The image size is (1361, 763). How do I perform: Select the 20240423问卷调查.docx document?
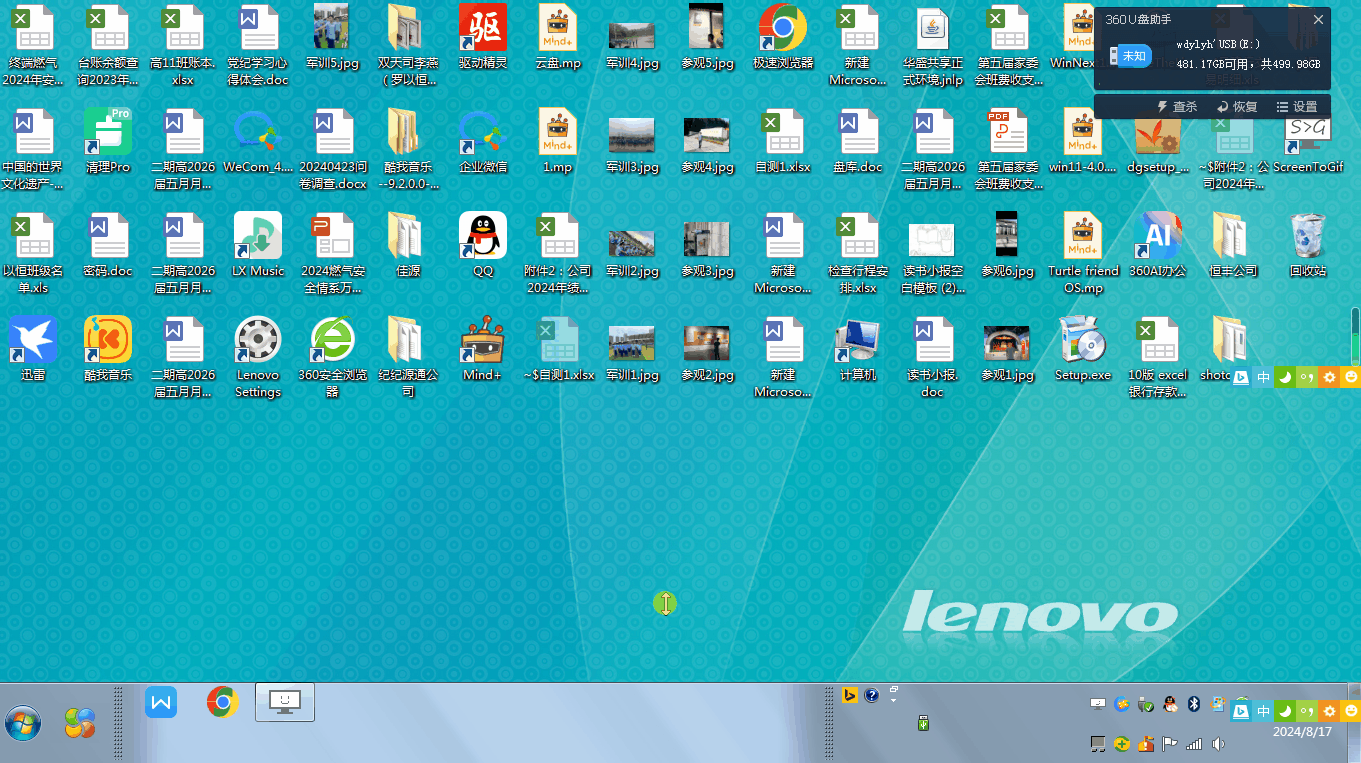tap(333, 150)
